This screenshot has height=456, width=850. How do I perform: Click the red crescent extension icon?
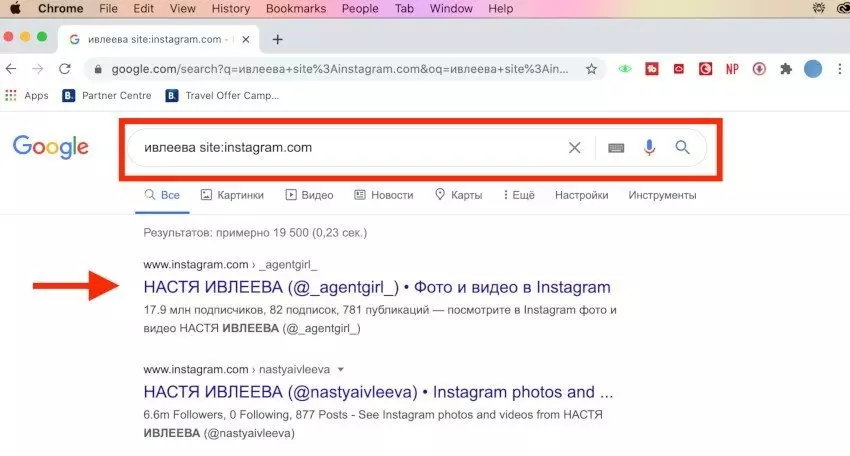tap(705, 69)
